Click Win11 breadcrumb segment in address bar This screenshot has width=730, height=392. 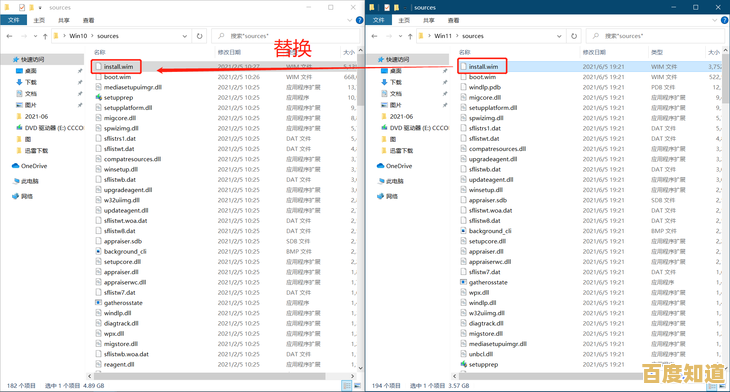tap(443, 36)
